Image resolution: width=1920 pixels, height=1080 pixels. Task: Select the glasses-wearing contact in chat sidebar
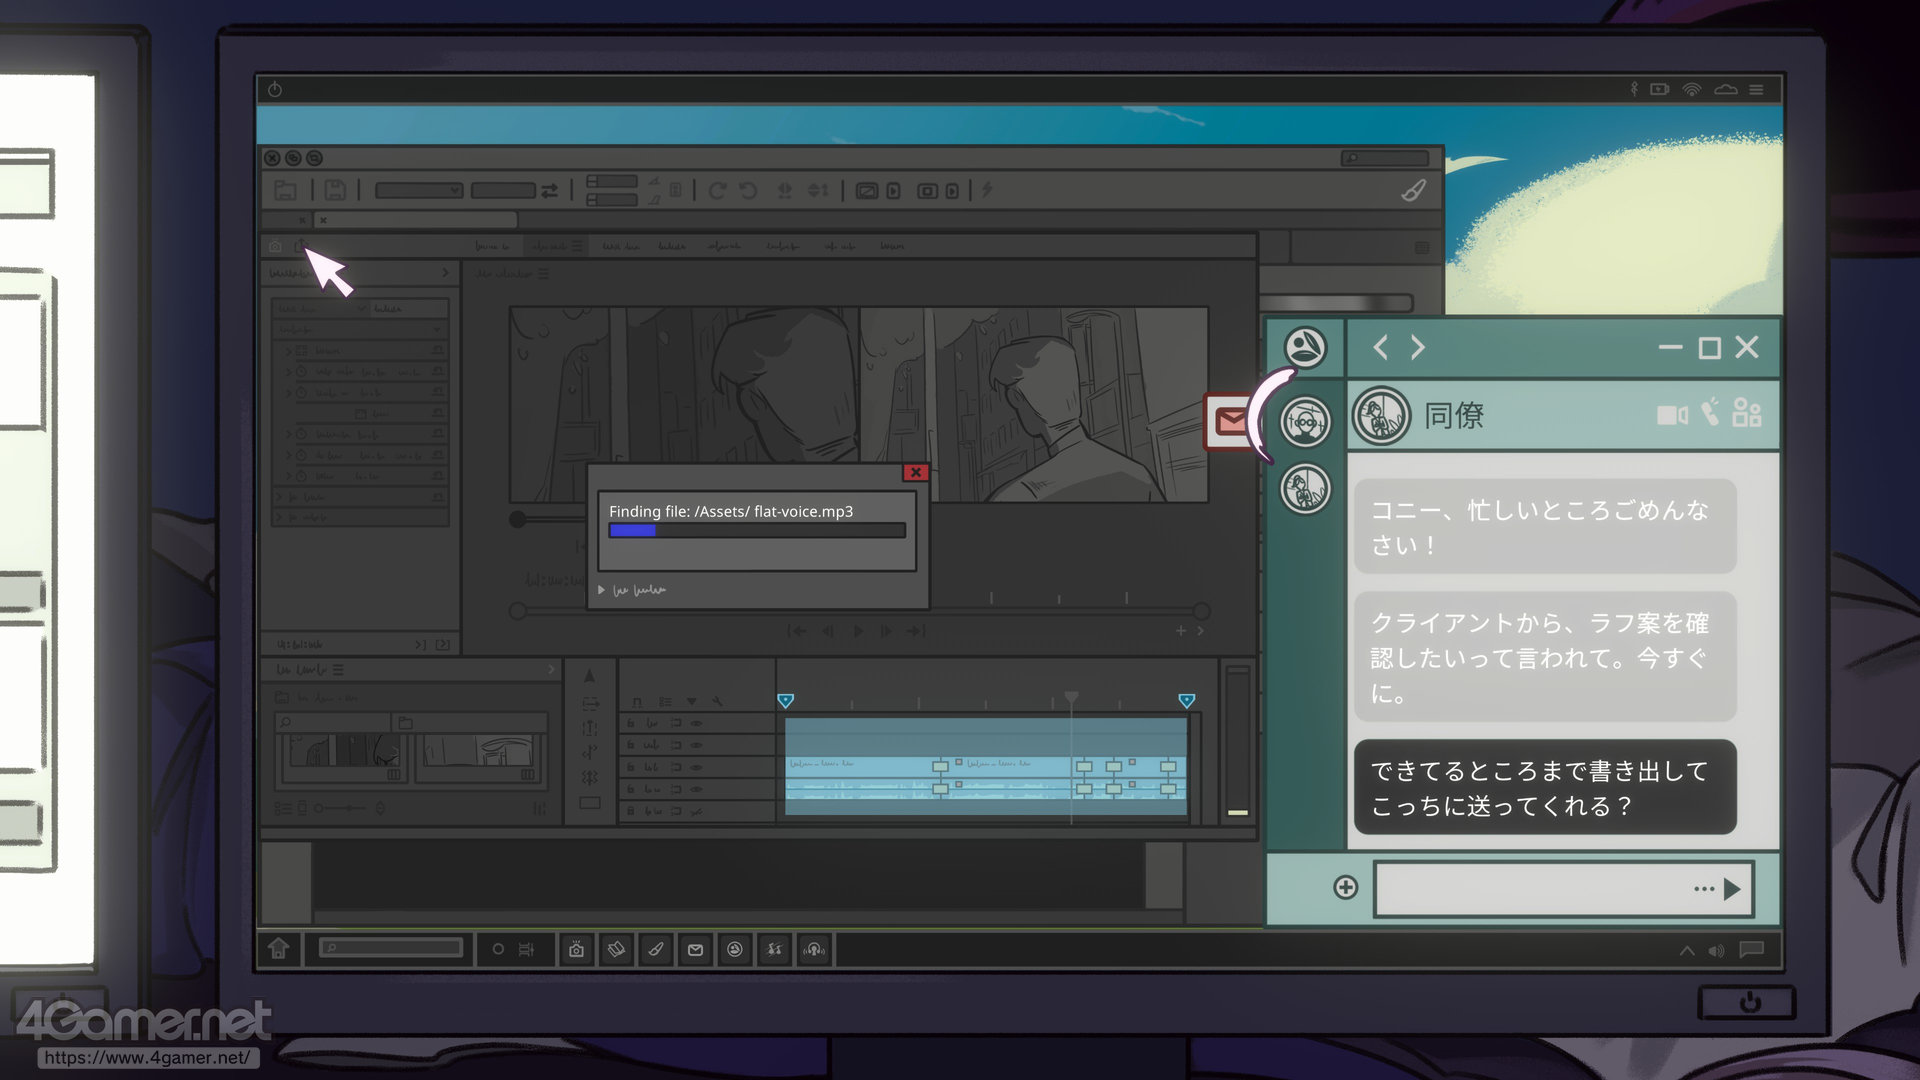coord(1305,422)
